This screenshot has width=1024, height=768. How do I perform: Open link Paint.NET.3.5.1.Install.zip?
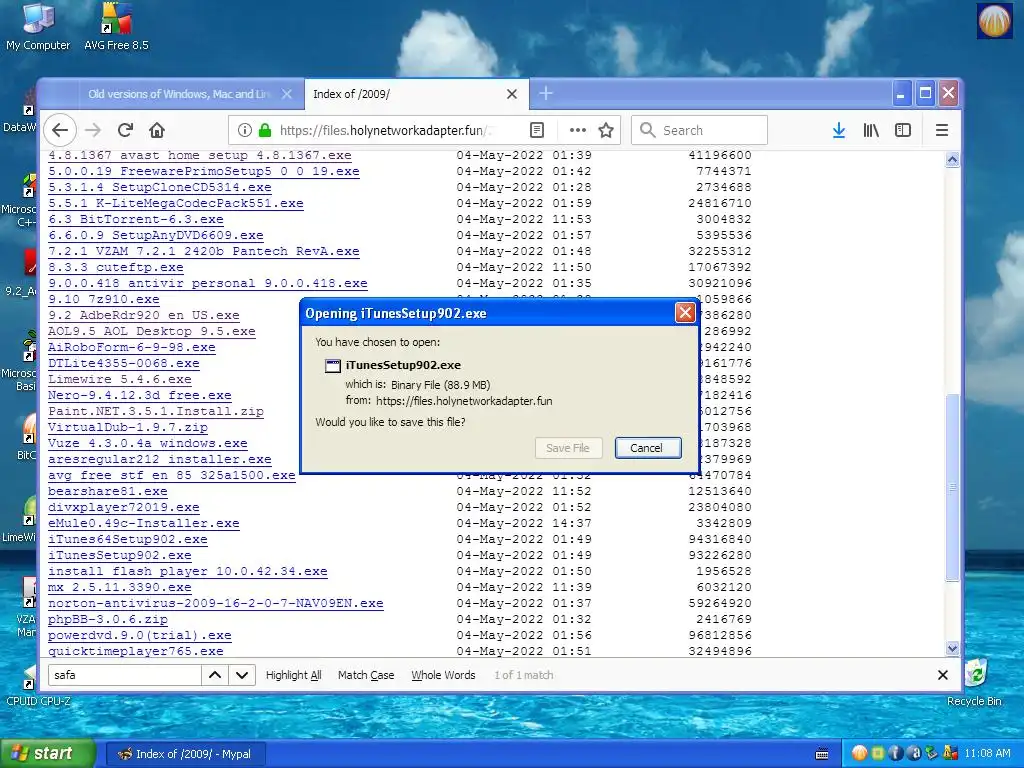click(155, 411)
